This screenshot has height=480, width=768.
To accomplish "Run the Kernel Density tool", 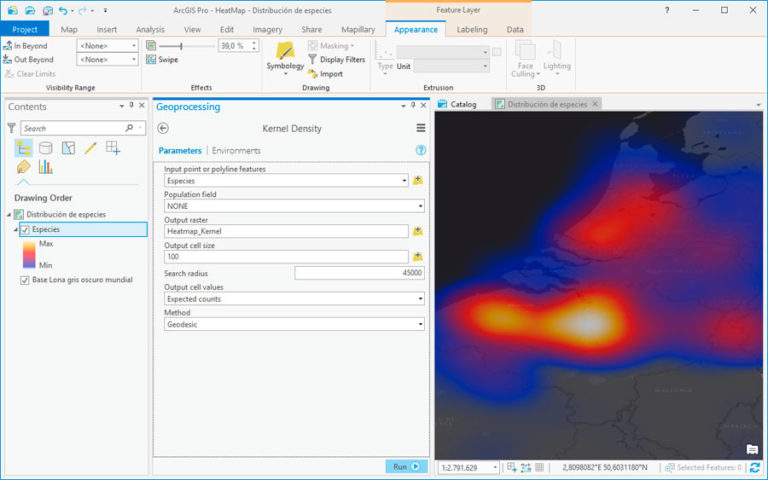I will (406, 466).
